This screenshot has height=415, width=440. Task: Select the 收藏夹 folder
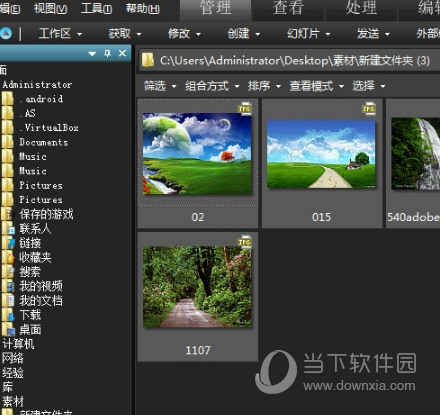35,257
